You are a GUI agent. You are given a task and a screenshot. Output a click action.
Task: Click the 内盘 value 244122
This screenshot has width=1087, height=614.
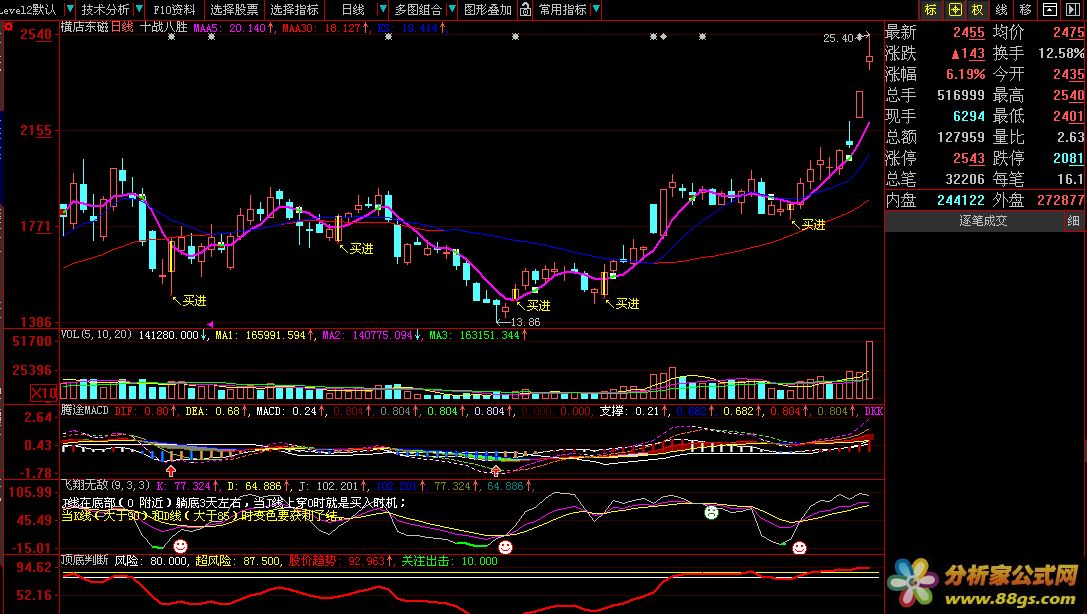[961, 200]
